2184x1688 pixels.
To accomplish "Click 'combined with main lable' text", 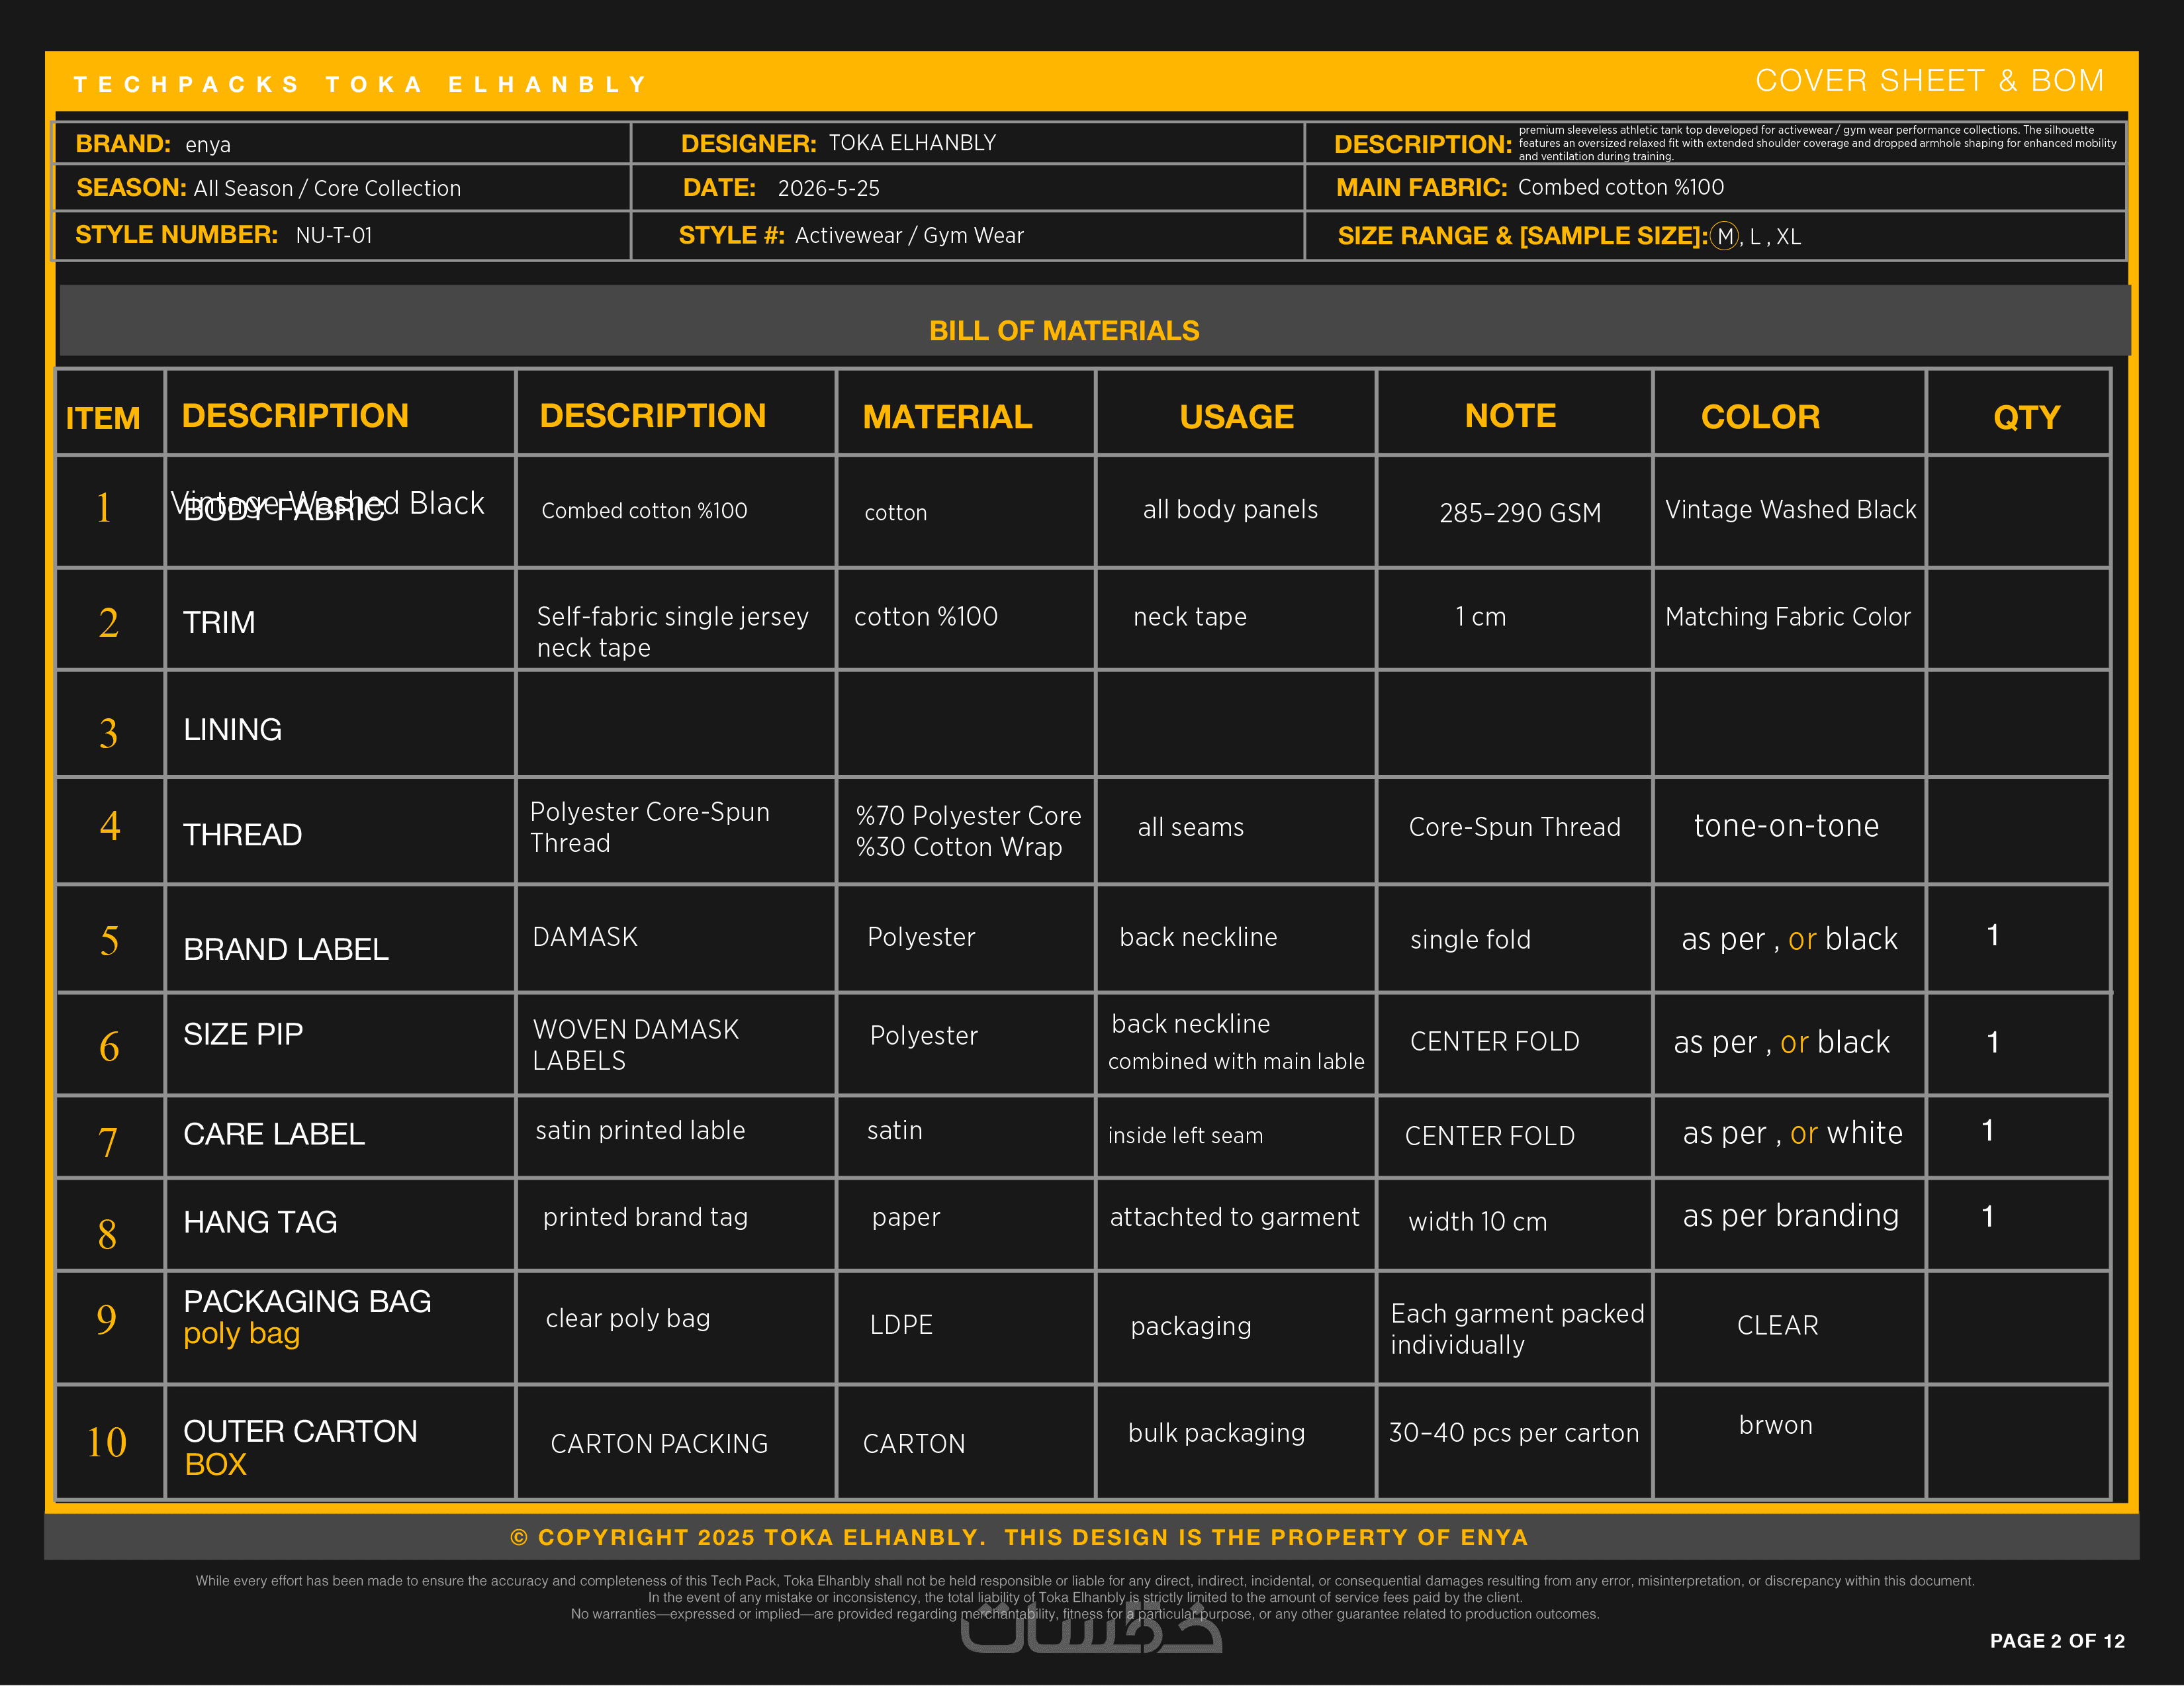I will (x=1235, y=1061).
